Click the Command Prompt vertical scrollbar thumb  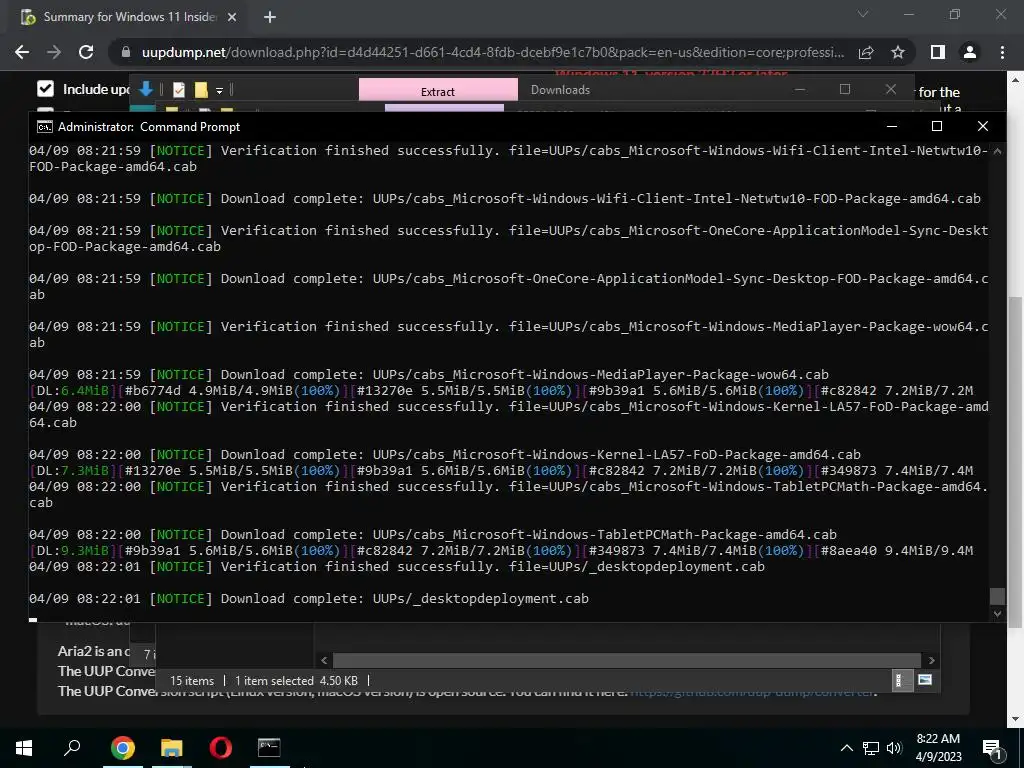pos(997,596)
